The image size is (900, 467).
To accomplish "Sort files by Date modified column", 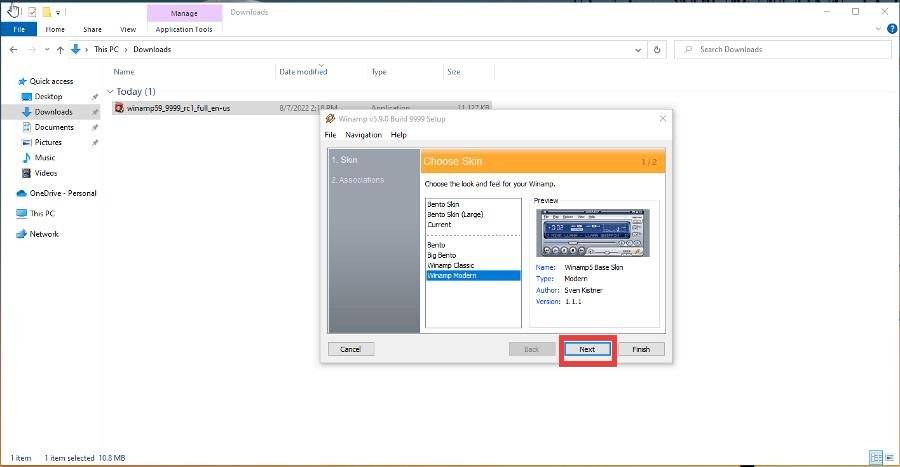I will [x=303, y=72].
